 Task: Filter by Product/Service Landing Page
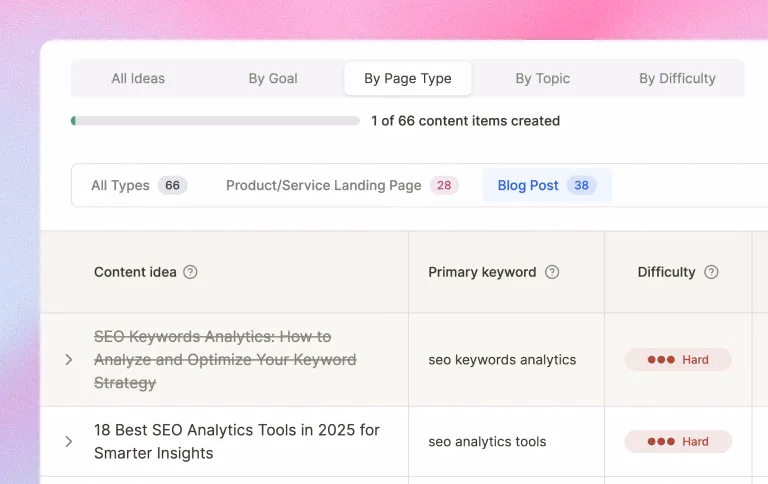(x=341, y=185)
